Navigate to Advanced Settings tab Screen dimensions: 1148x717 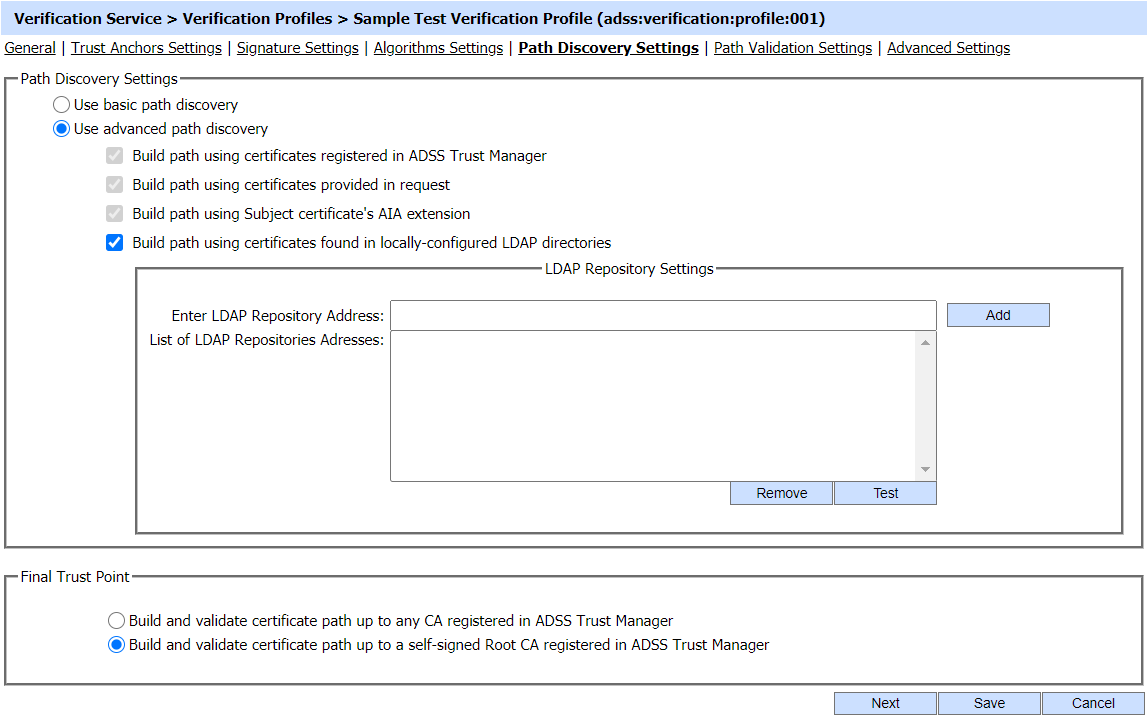coord(948,48)
